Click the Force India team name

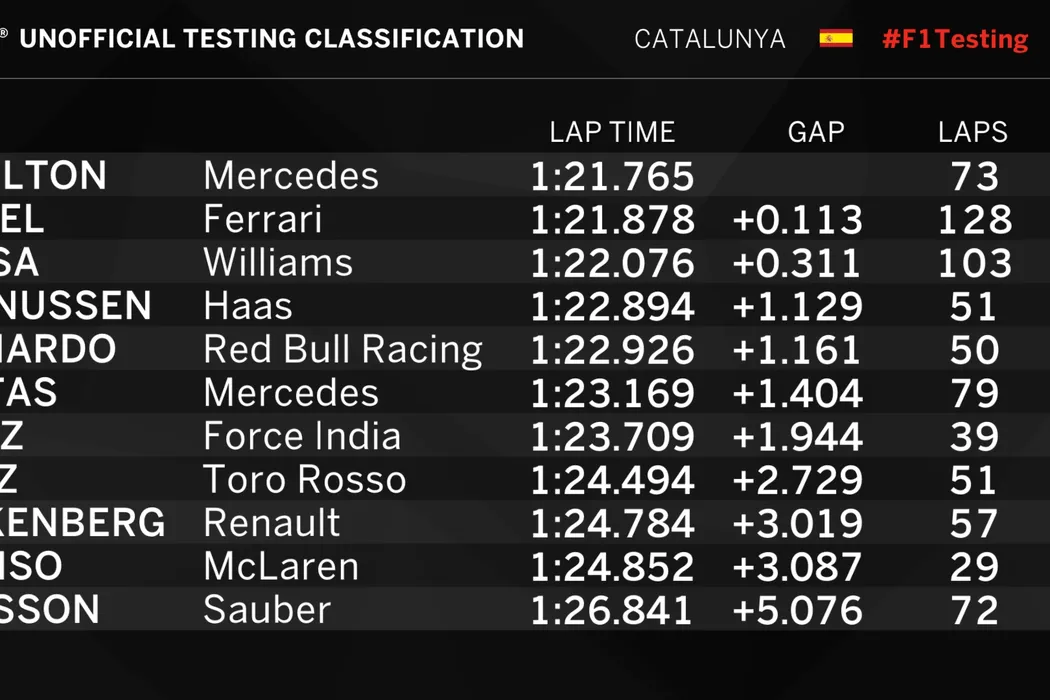(302, 437)
